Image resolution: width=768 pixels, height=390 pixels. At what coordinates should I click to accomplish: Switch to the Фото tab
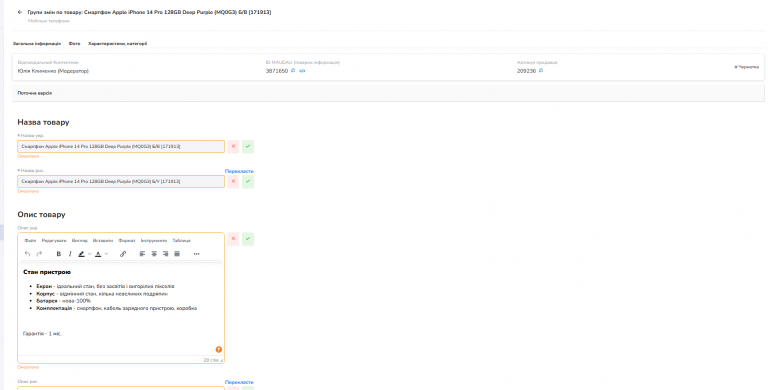[74, 44]
